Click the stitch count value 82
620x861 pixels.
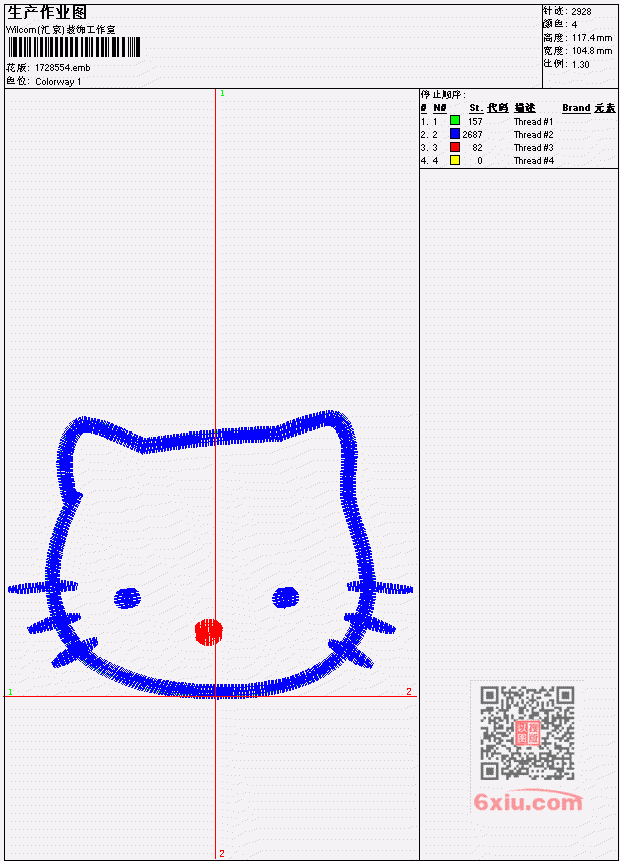click(x=477, y=148)
